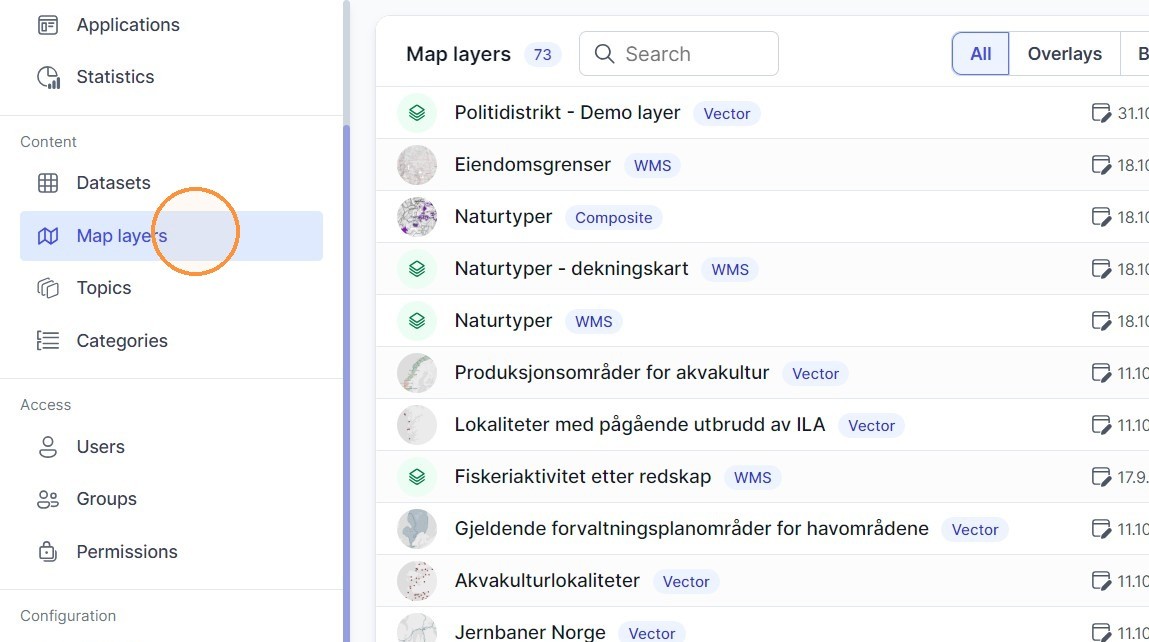The image size is (1149, 642).
Task: Click the Users person icon
Action: point(48,447)
